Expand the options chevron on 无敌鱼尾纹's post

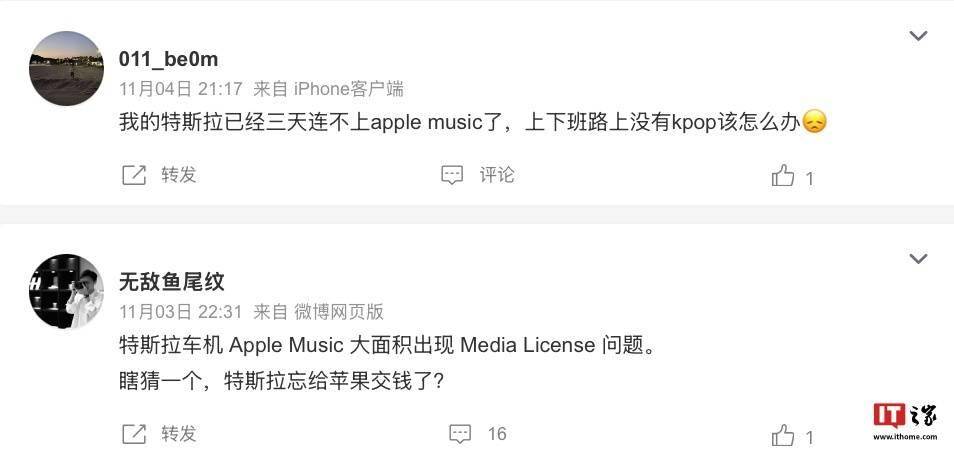[918, 259]
